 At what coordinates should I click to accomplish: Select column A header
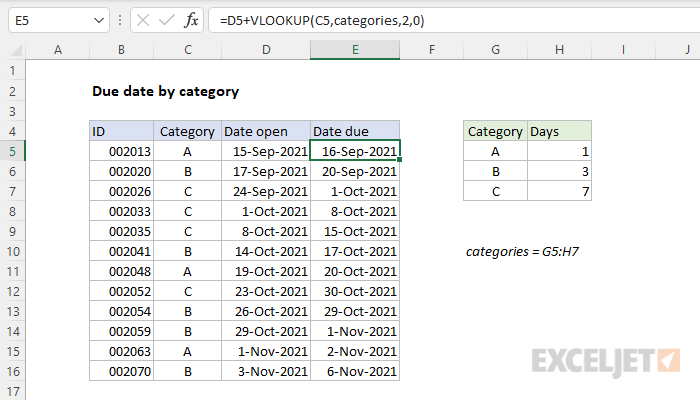coord(58,50)
